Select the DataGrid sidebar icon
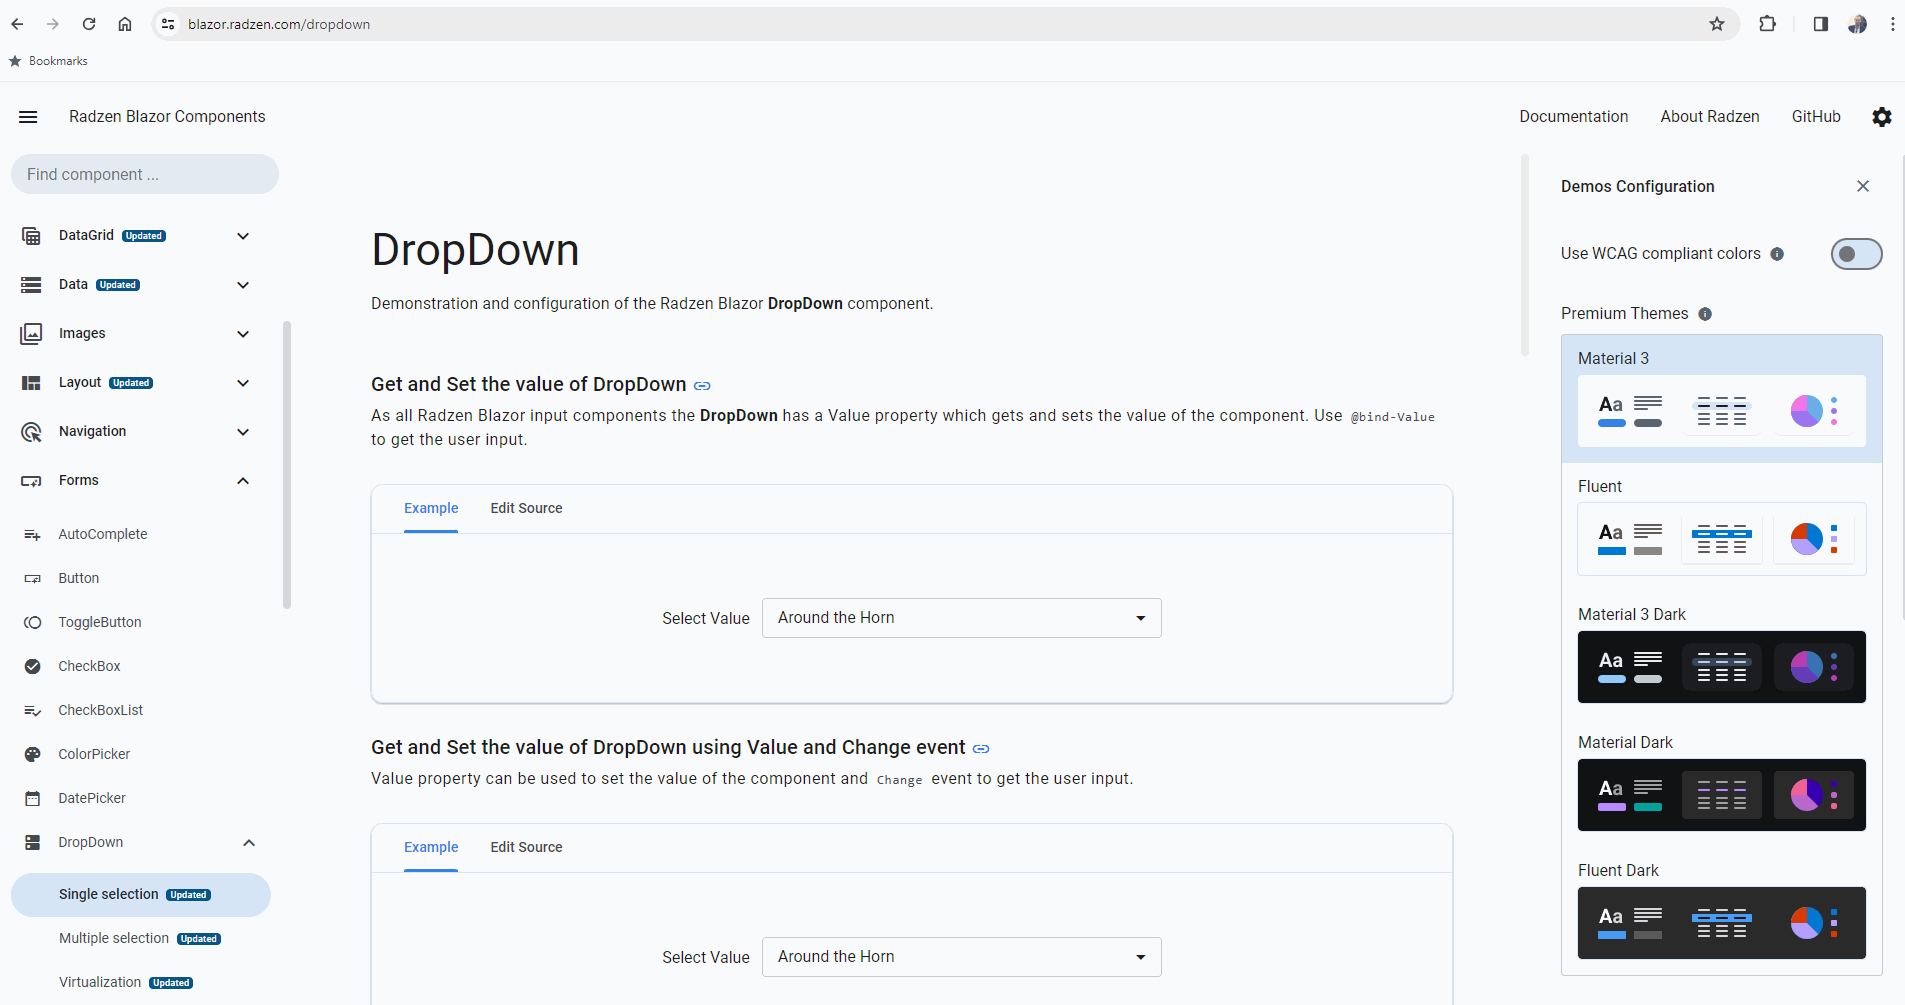 (x=31, y=235)
